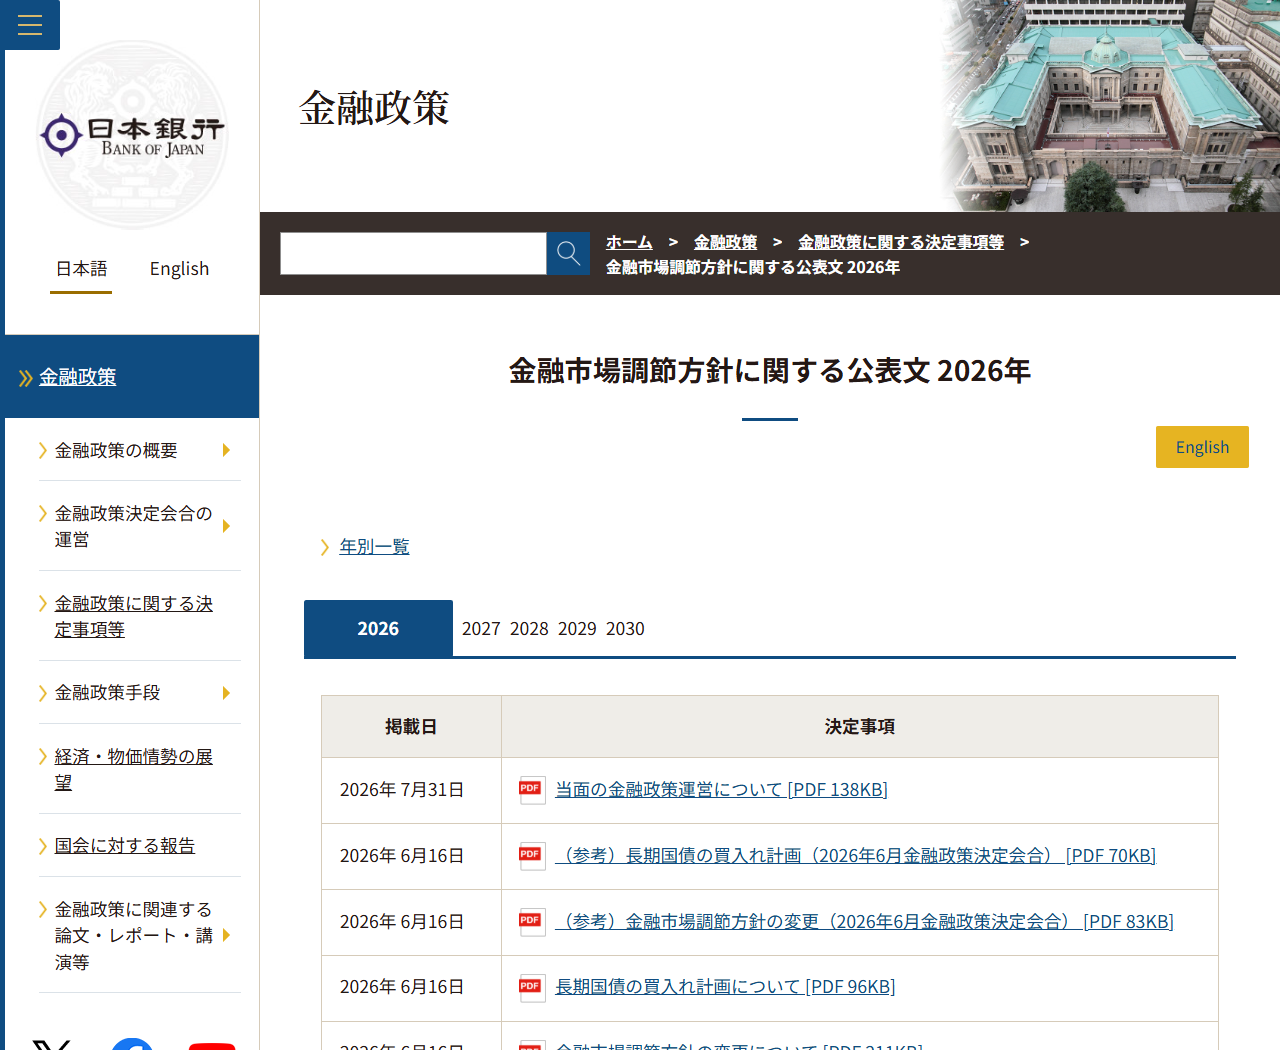The height and width of the screenshot is (1050, 1280).
Task: Click the Bank of Japan logo
Action: (132, 135)
